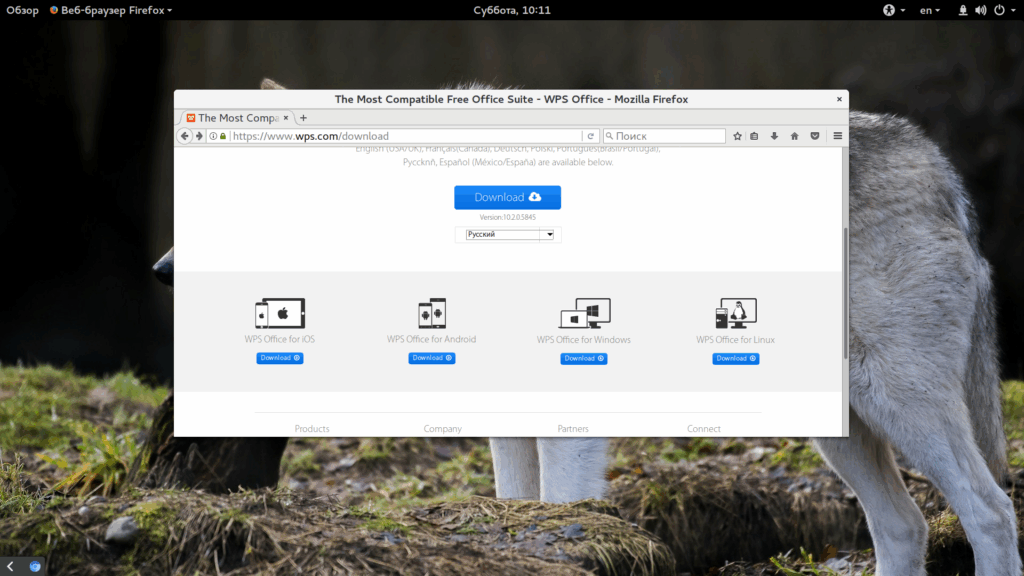Click 'WPS Office for iOS' label
The image size is (1024, 576).
pos(280,339)
